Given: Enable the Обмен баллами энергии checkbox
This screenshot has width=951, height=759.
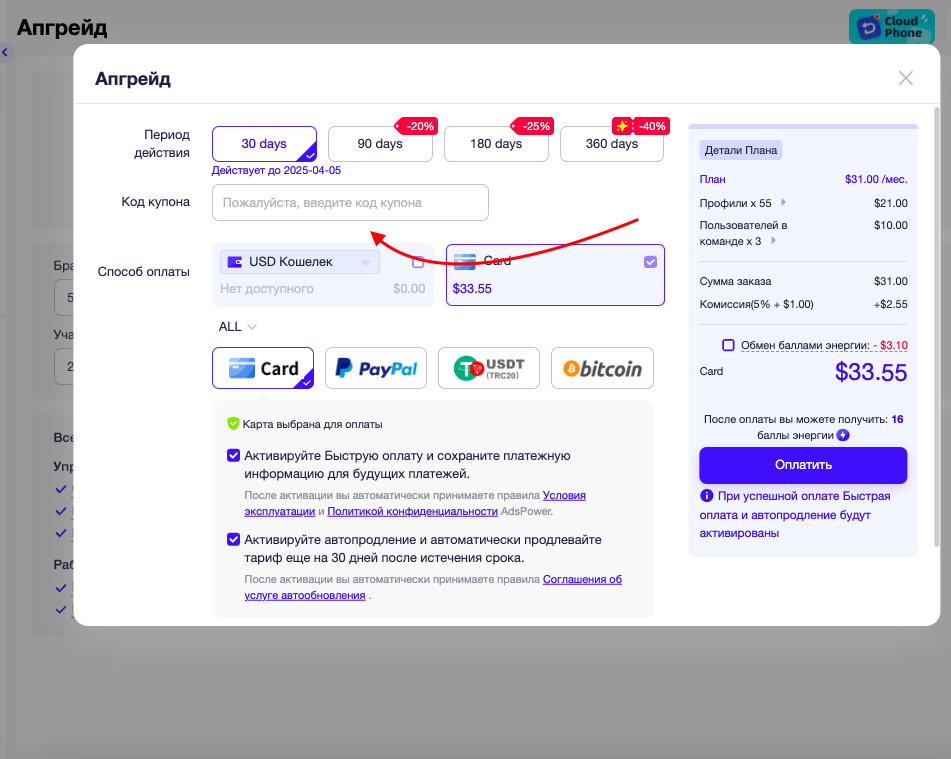Looking at the screenshot, I should click(728, 345).
